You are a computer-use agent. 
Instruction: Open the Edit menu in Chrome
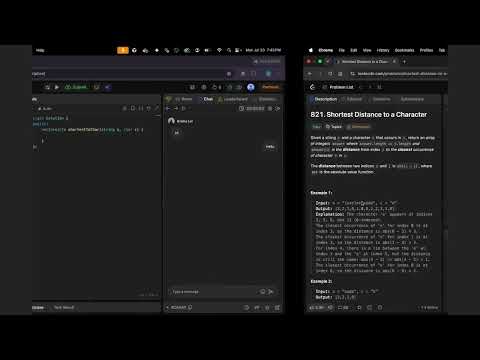point(354,50)
